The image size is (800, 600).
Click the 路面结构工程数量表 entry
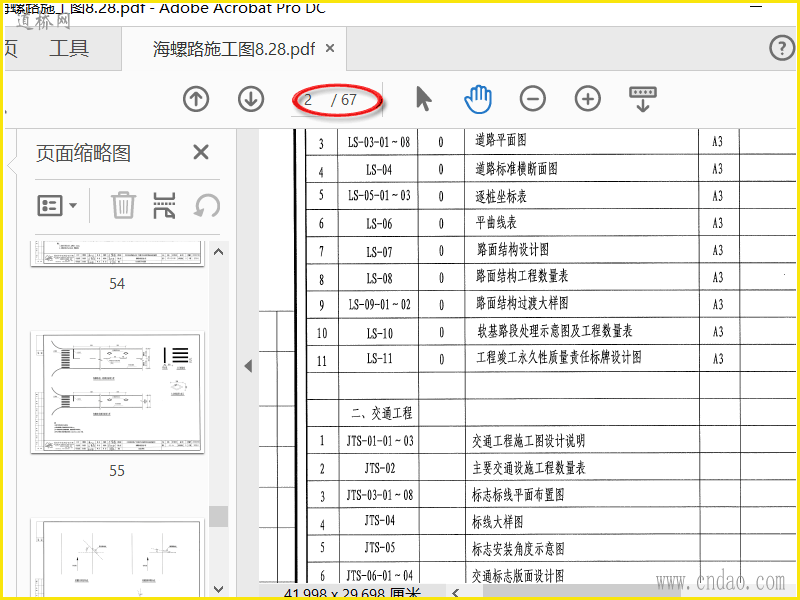[522, 276]
